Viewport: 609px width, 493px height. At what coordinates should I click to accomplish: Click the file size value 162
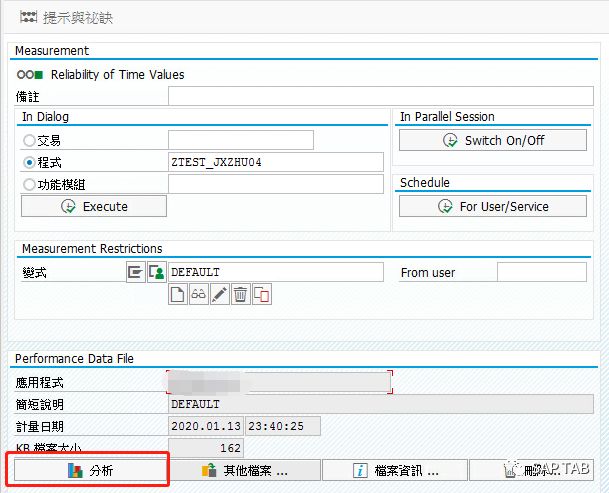point(206,448)
